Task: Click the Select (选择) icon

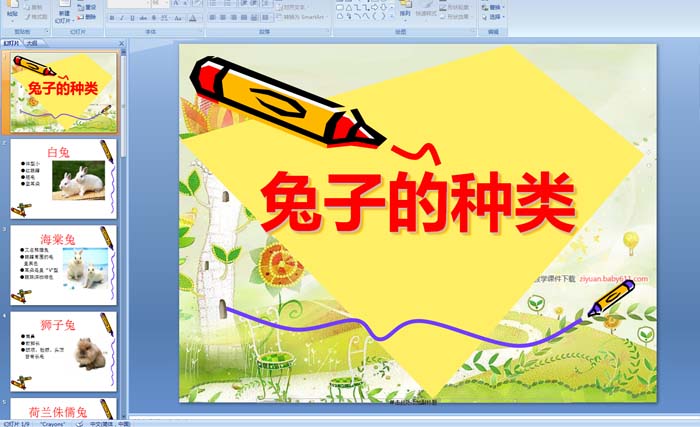Action: point(485,17)
